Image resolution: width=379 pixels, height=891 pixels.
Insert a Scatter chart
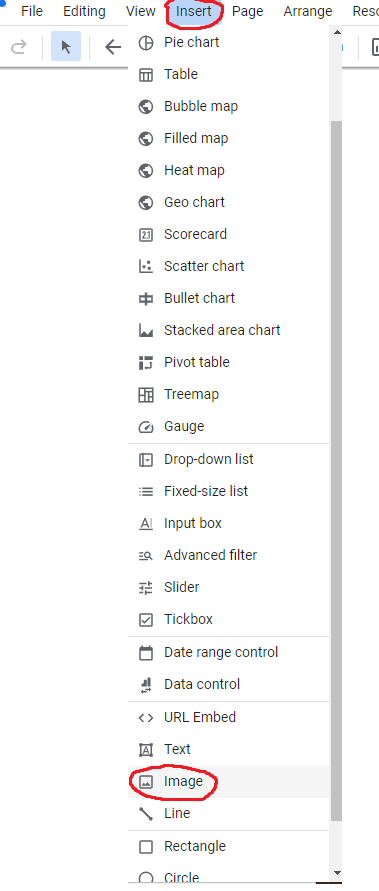pos(228,266)
